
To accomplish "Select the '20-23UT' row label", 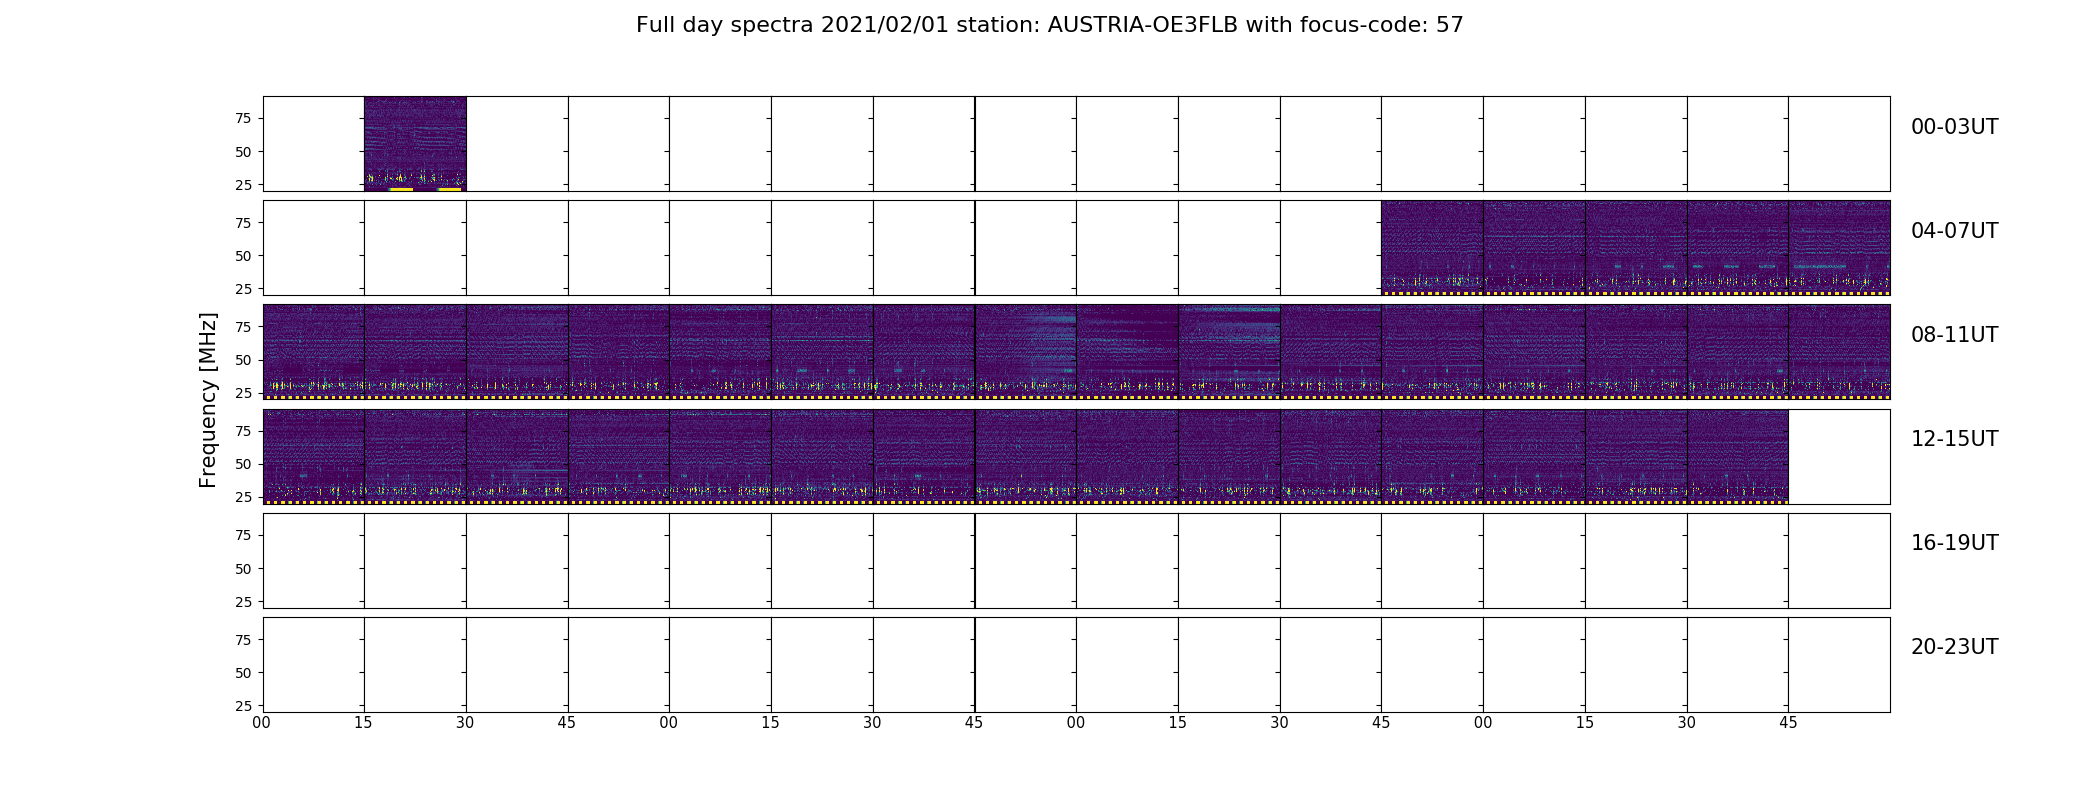I will coord(1954,647).
